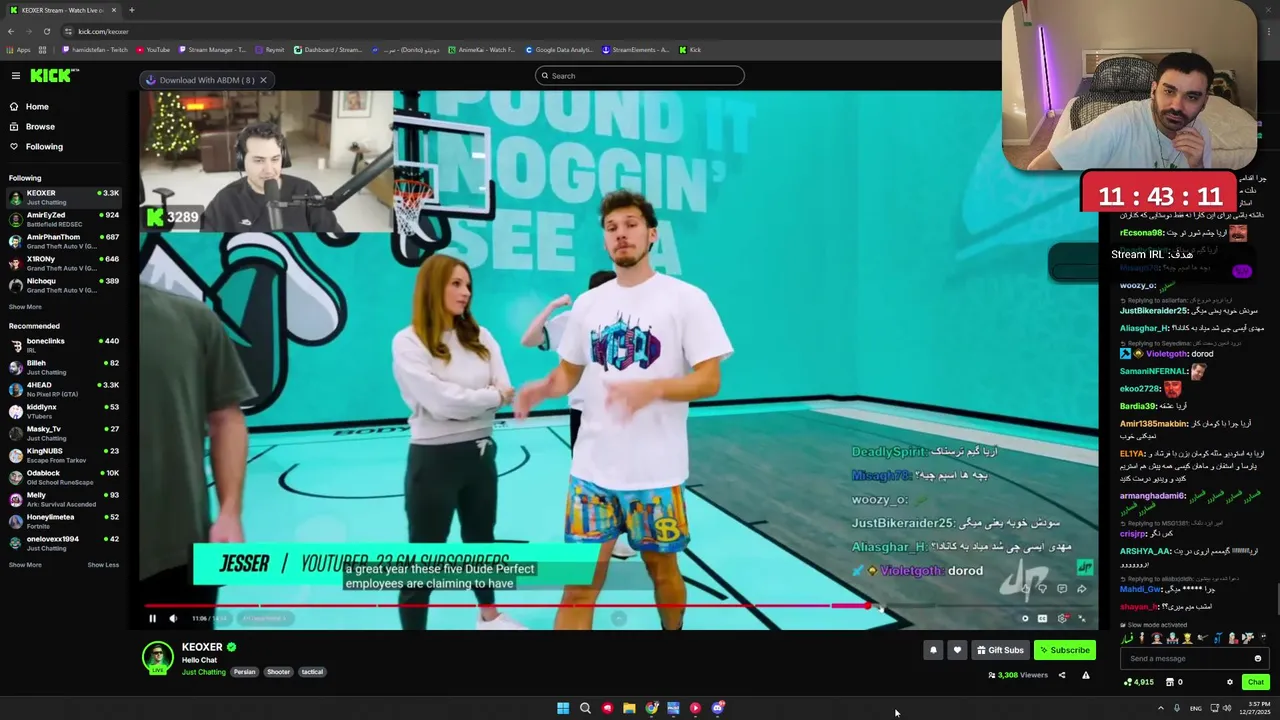Mute the player volume
Screen dimensions: 1280x720
173,618
